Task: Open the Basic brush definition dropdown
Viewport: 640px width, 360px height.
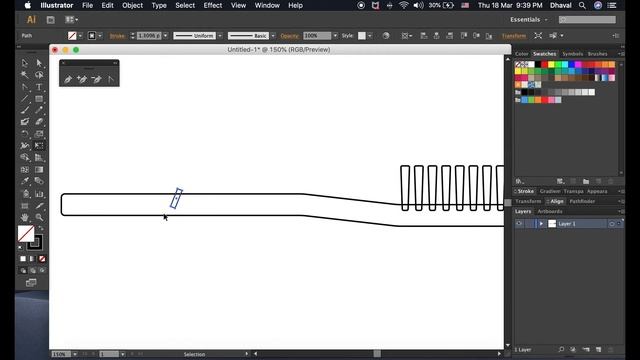Action: tap(273, 36)
